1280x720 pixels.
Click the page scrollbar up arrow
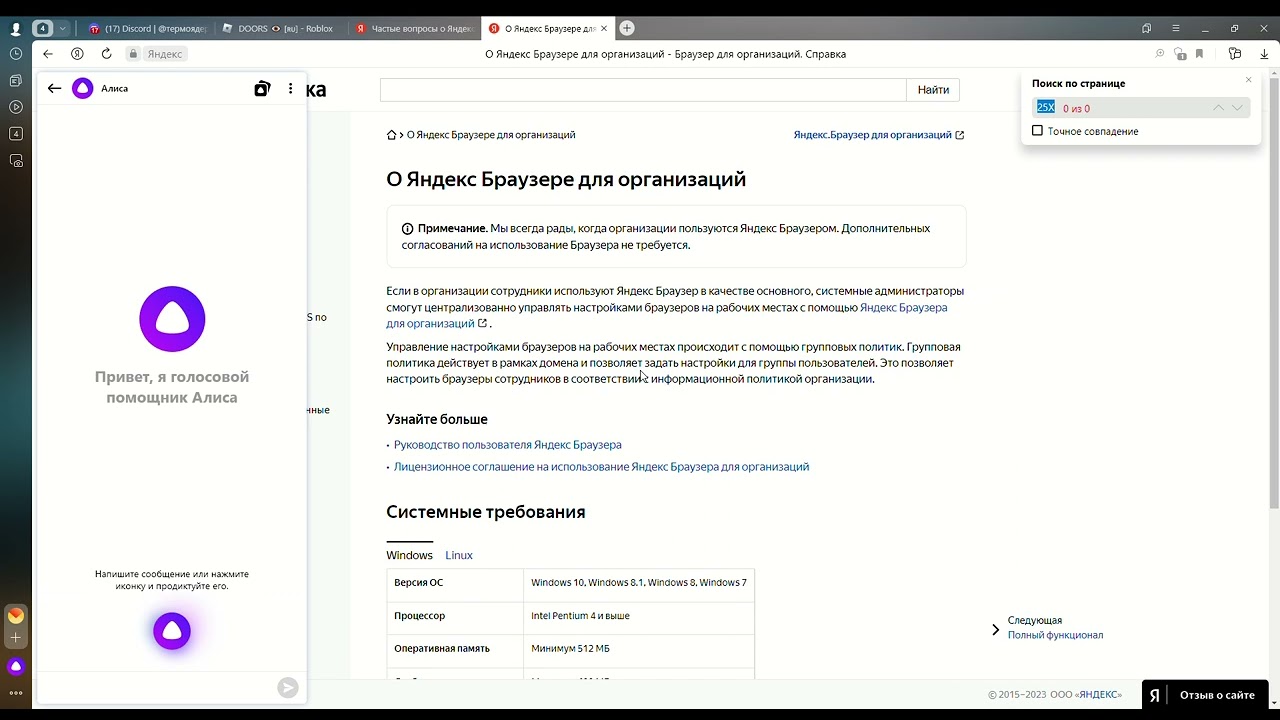tap(1274, 75)
